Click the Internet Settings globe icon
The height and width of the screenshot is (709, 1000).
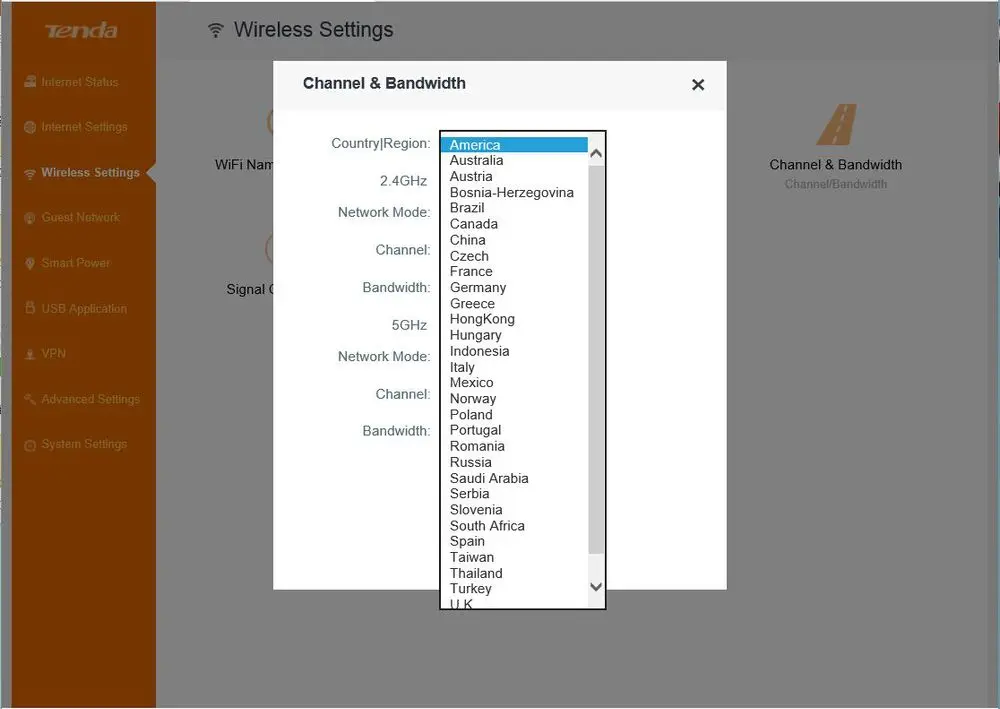[29, 127]
